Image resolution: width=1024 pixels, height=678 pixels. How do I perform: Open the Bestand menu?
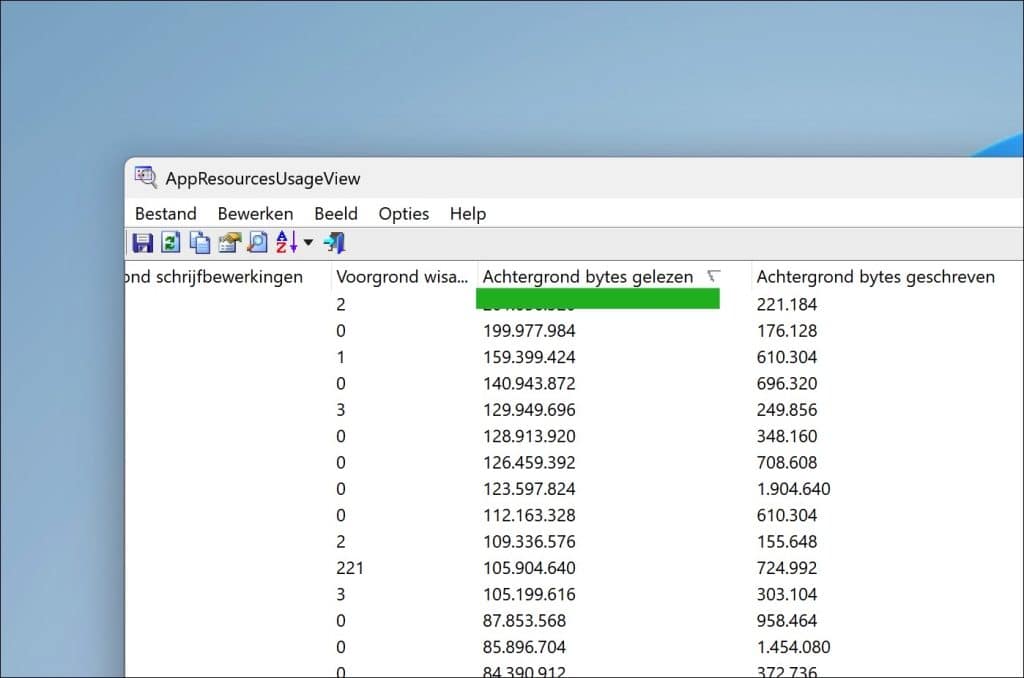[x=166, y=214]
